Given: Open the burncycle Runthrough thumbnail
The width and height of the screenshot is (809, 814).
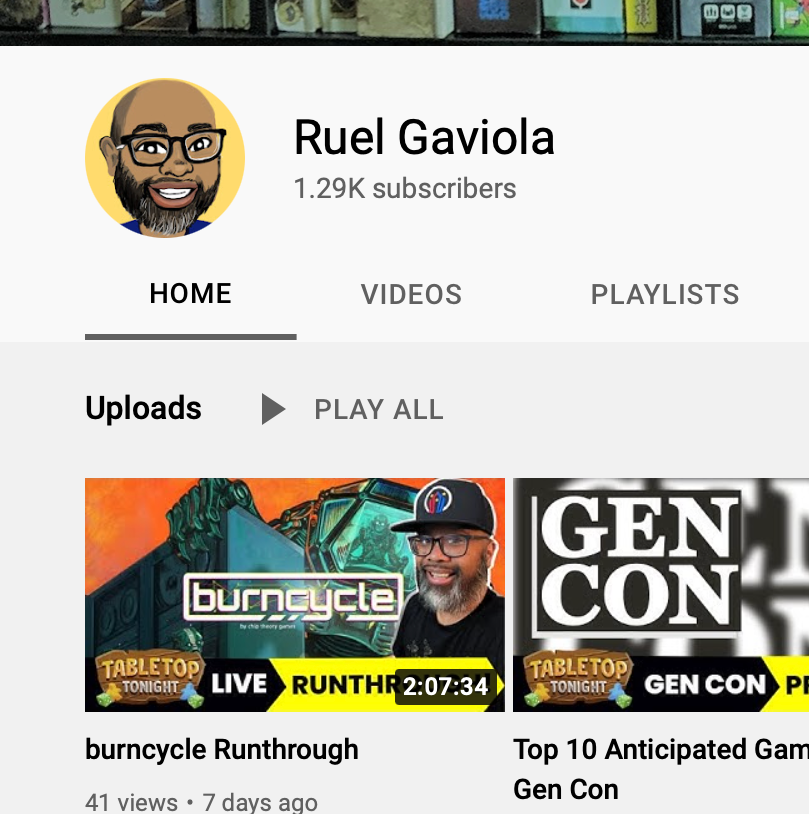Looking at the screenshot, I should [x=295, y=595].
